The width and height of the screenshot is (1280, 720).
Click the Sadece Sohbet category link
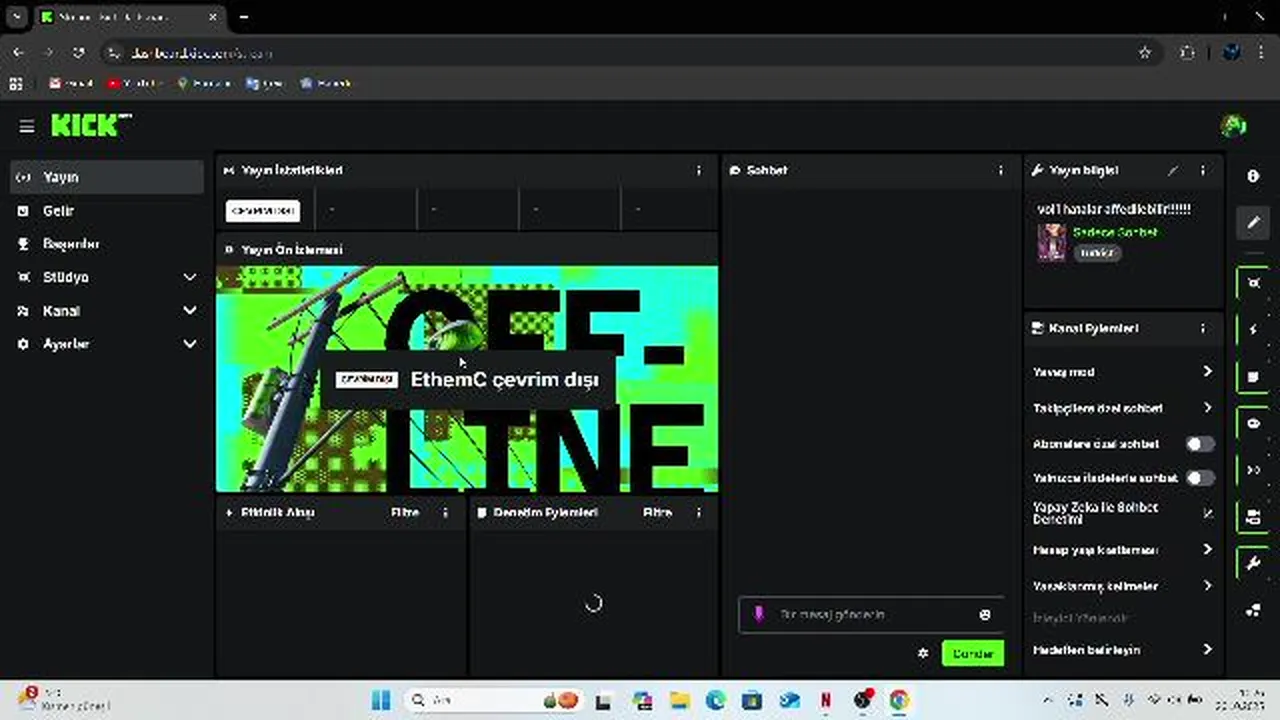pyautogui.click(x=1115, y=232)
